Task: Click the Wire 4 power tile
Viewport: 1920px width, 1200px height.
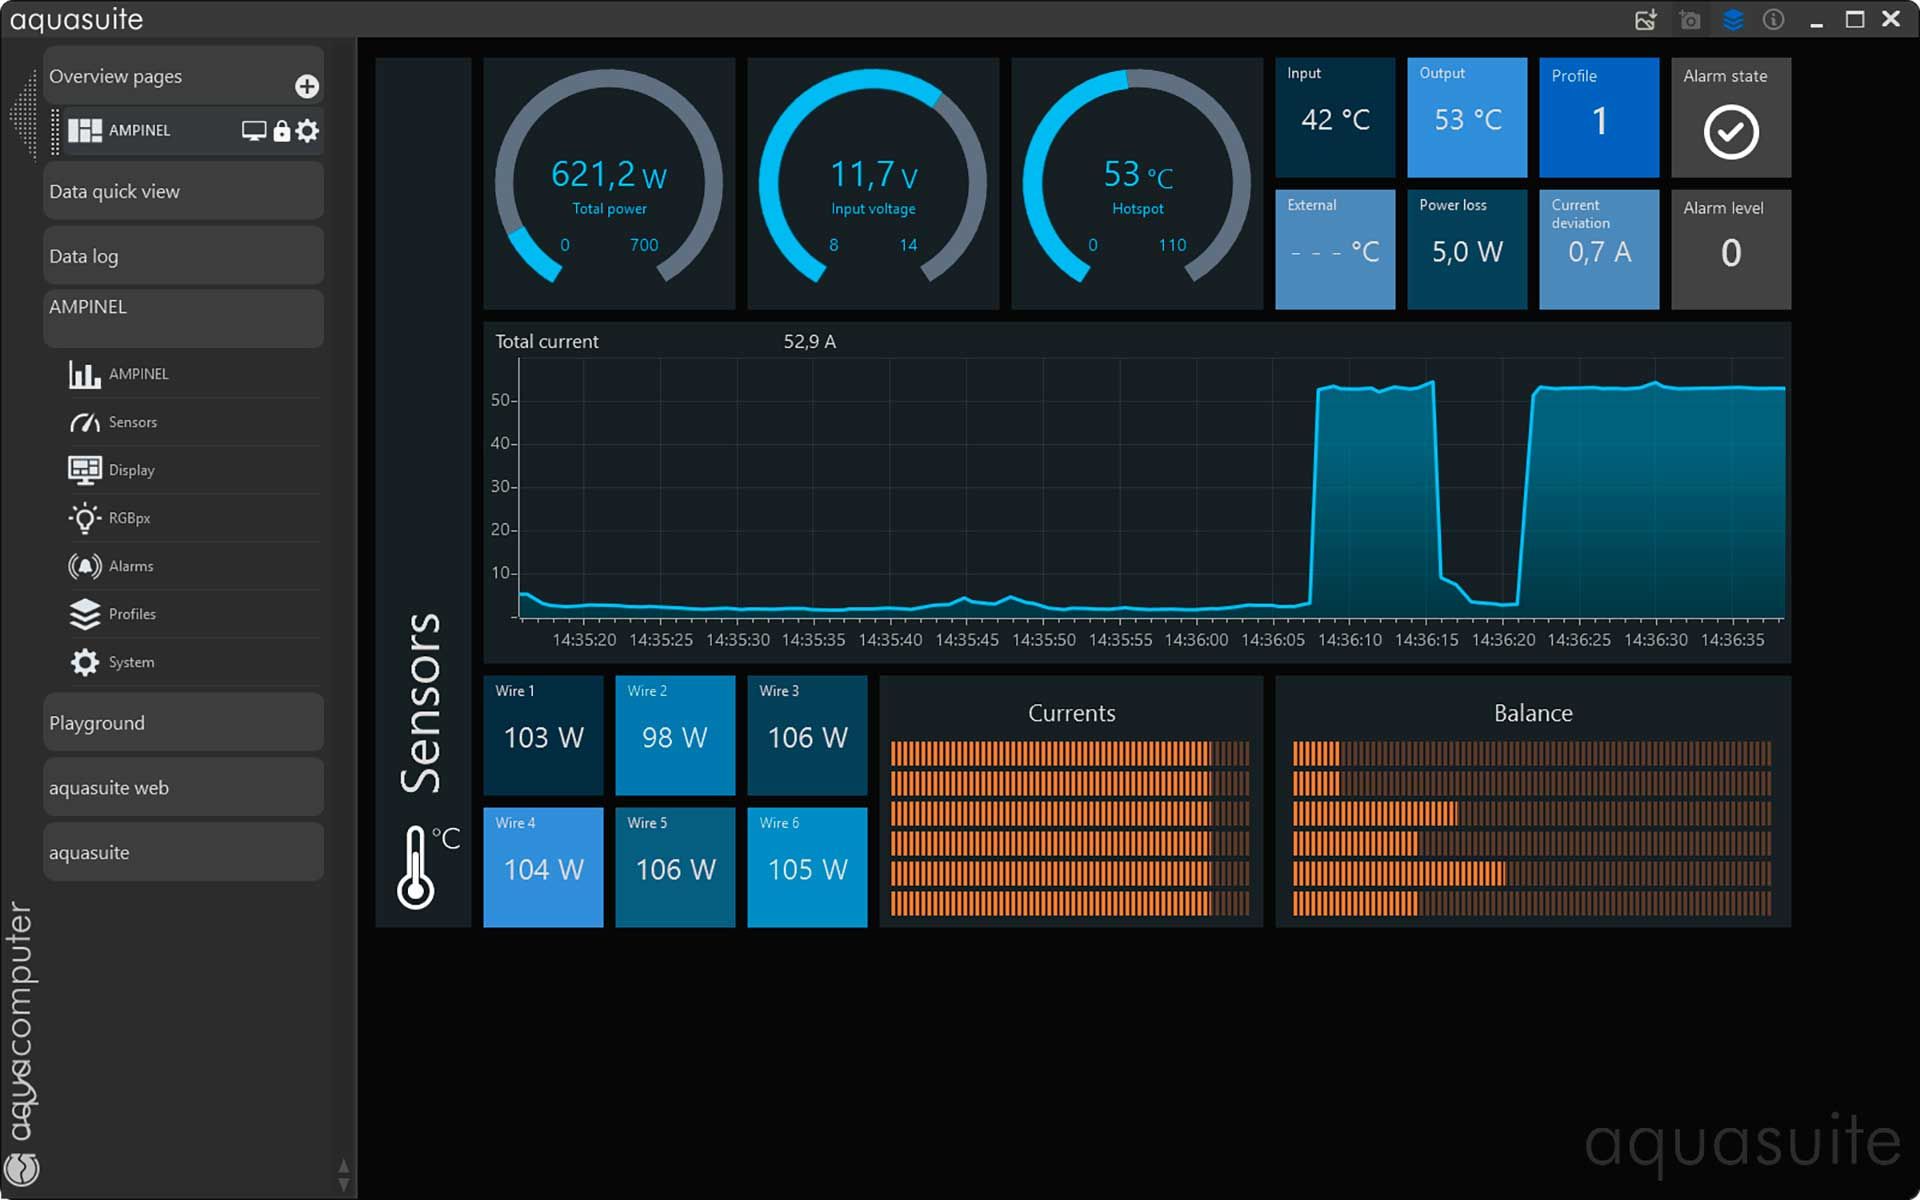Action: point(543,867)
